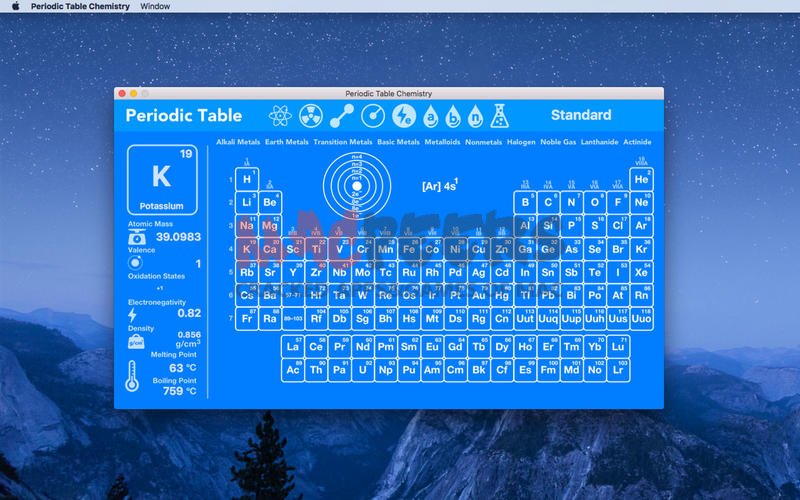Screen dimensions: 800x500
Task: Filter by Halogen category
Action: (x=521, y=142)
